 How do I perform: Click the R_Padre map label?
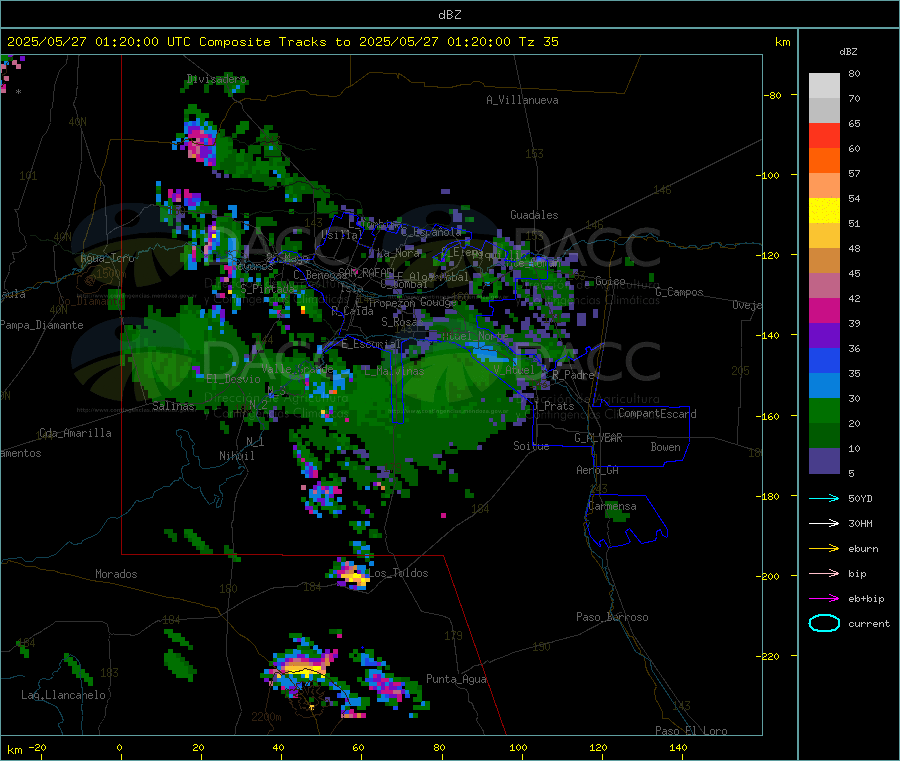[x=573, y=375]
